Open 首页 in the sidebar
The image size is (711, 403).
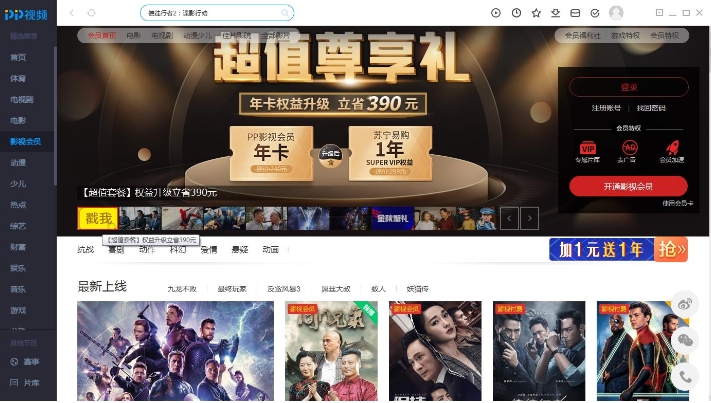click(x=18, y=57)
